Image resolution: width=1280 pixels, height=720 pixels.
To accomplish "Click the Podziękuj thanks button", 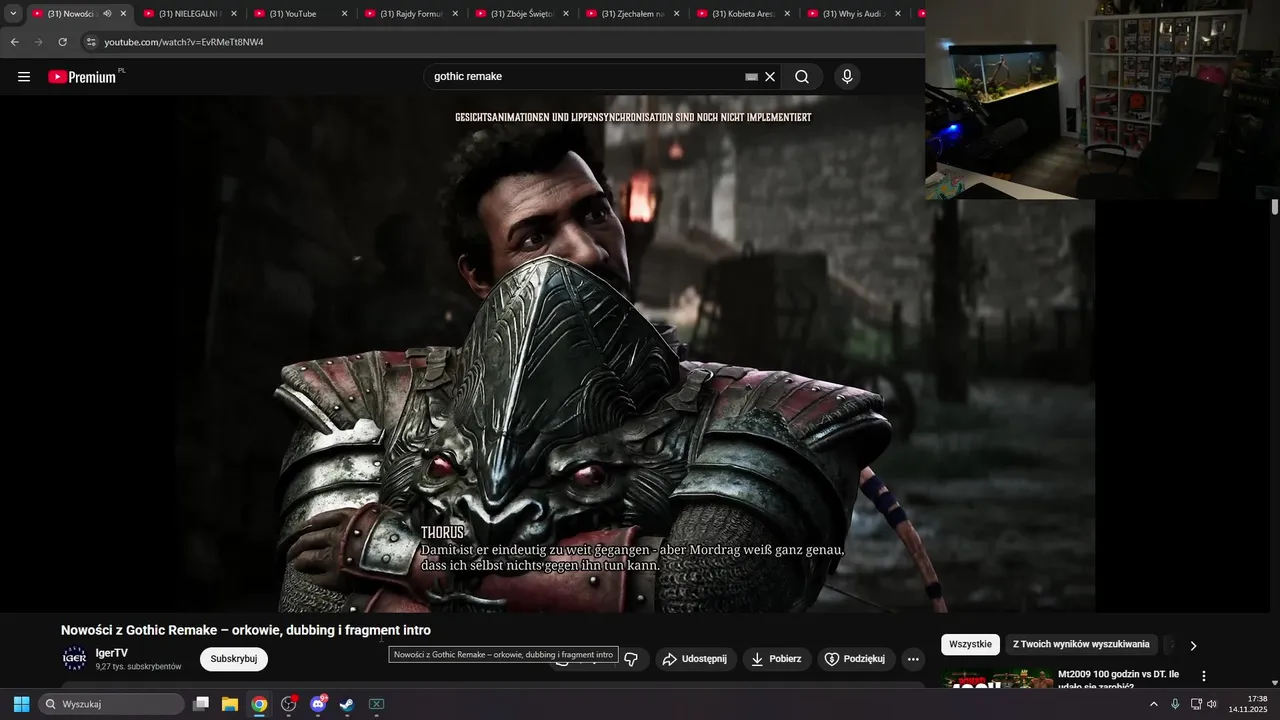I will click(x=856, y=659).
